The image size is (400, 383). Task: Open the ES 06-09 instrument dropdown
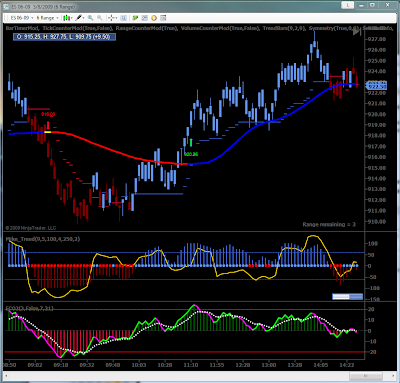tap(22, 18)
